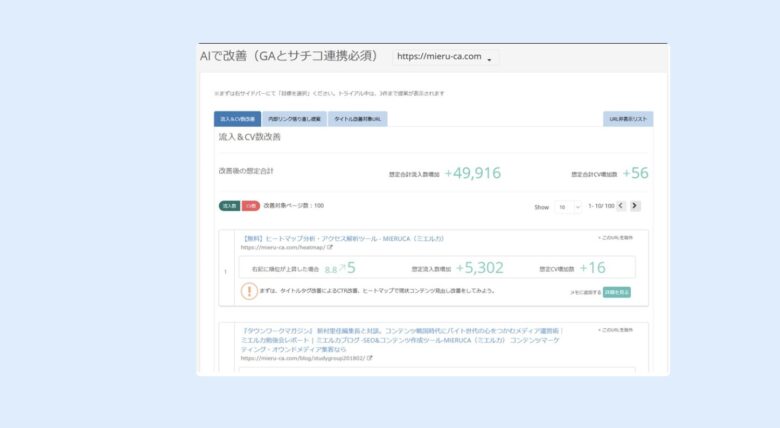The image size is (780, 428).
Task: Click the 流入&CV数改善 section heading
Action: point(250,137)
